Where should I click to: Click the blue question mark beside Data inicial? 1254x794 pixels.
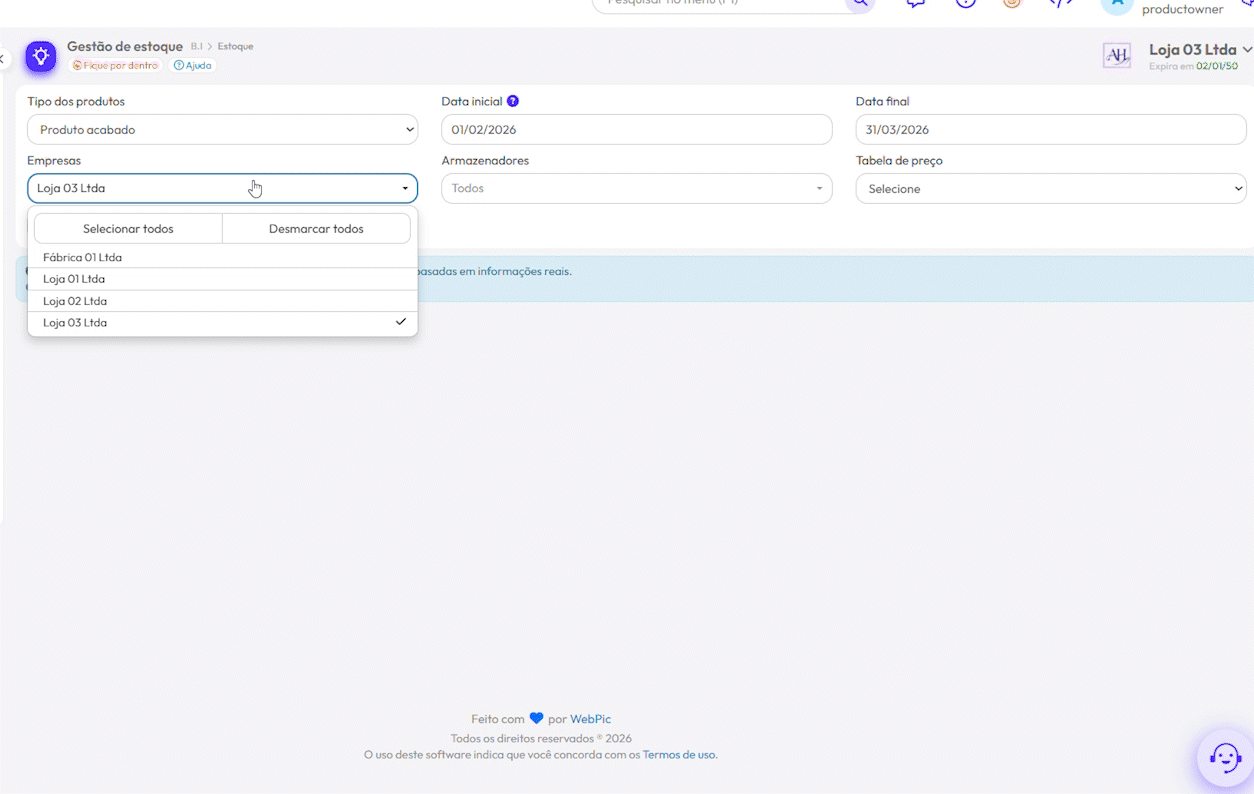pos(513,101)
